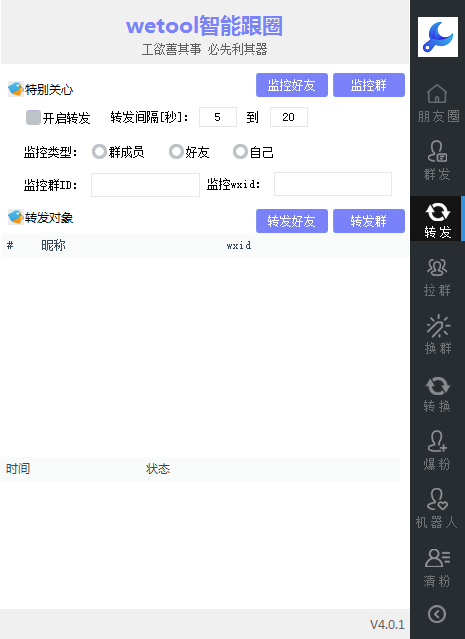Select the 群成员 radio button
This screenshot has width=465, height=639.
pyautogui.click(x=99, y=152)
